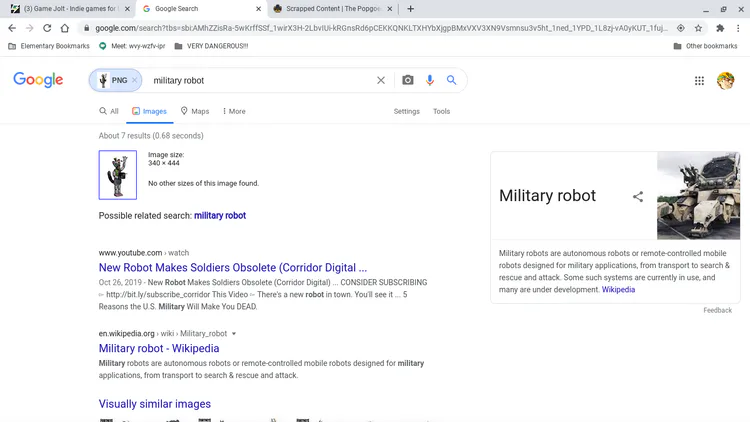The image size is (750, 422).
Task: Click the blue magnifier search button
Action: pos(452,80)
